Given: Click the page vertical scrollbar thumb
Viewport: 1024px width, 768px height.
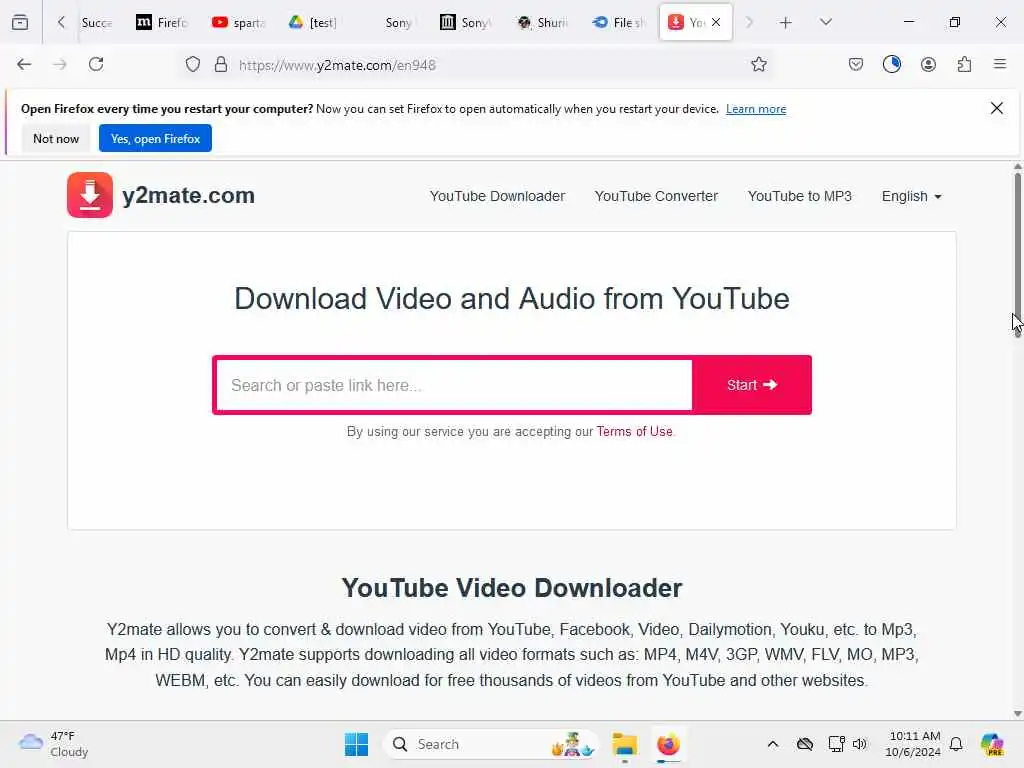Looking at the screenshot, I should click(x=1017, y=255).
